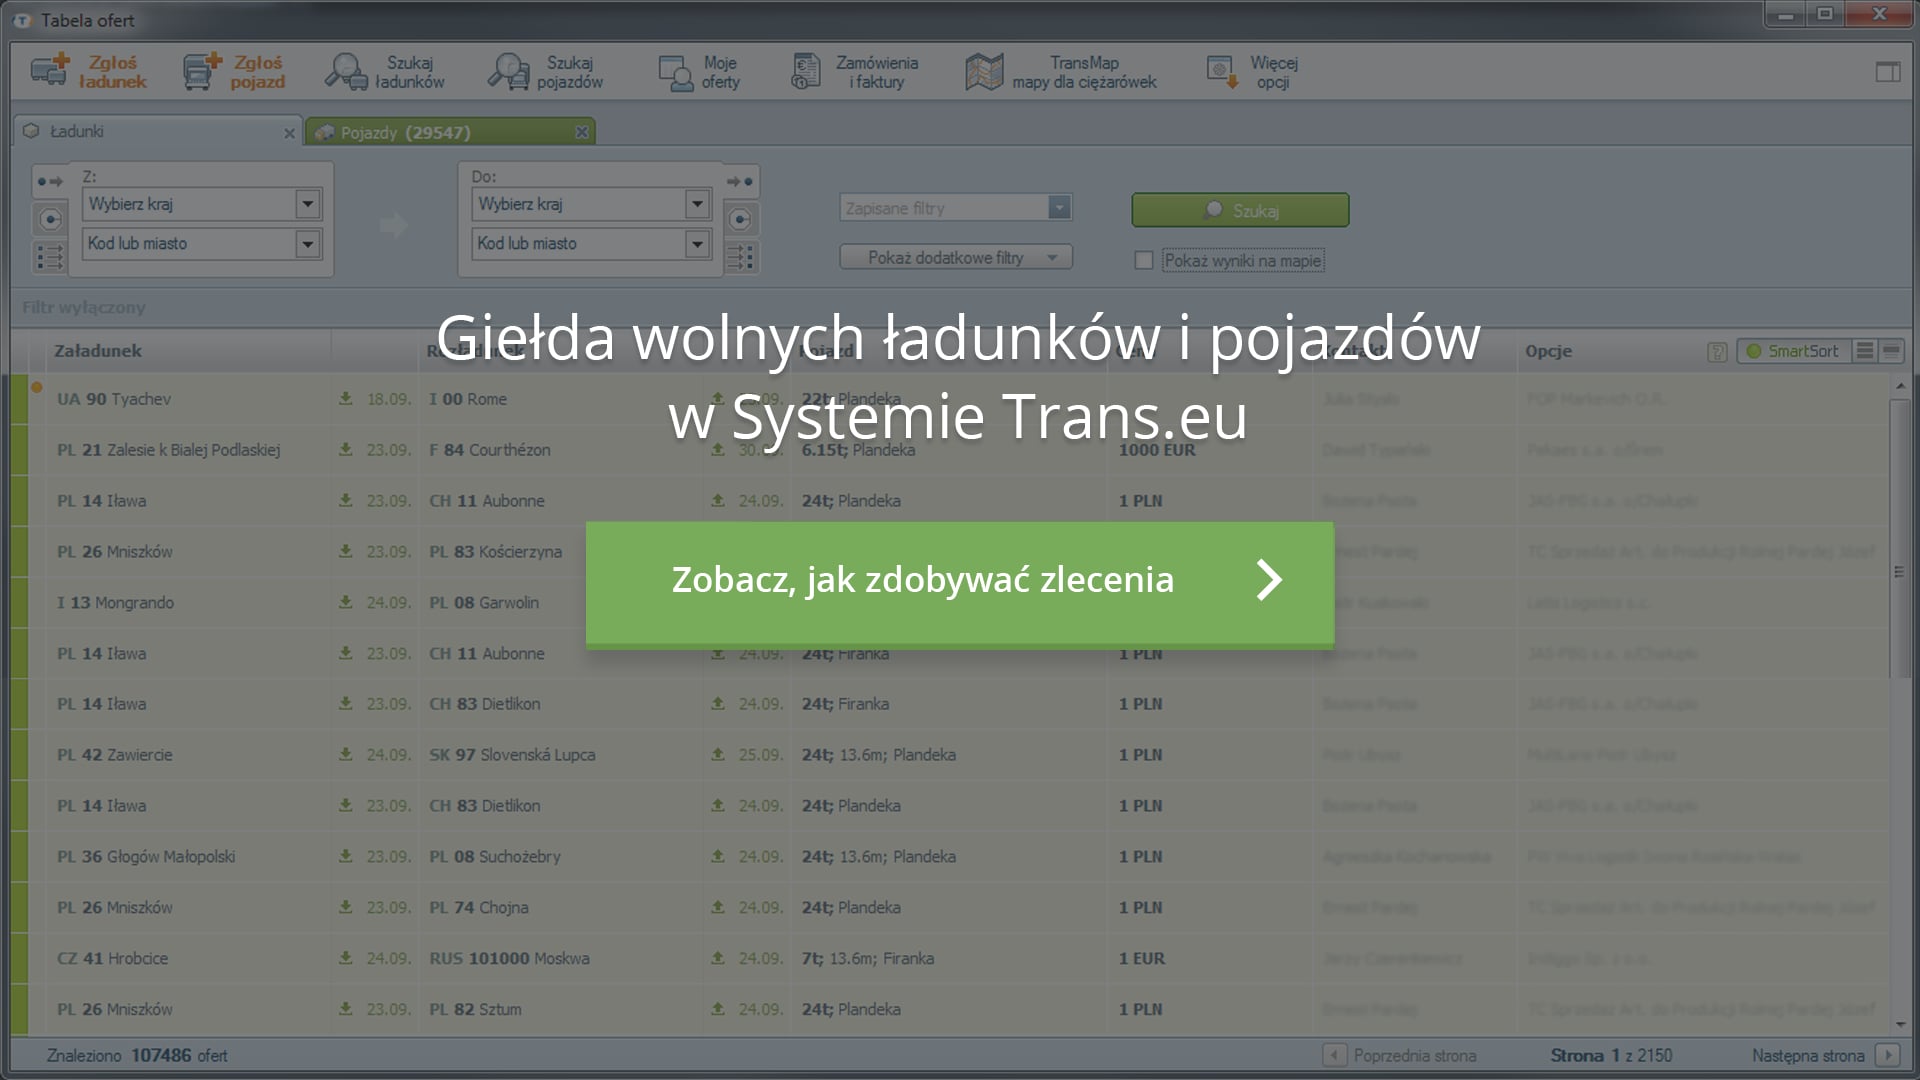The width and height of the screenshot is (1920, 1080).
Task: Close the Ładunki tab
Action: tap(289, 133)
